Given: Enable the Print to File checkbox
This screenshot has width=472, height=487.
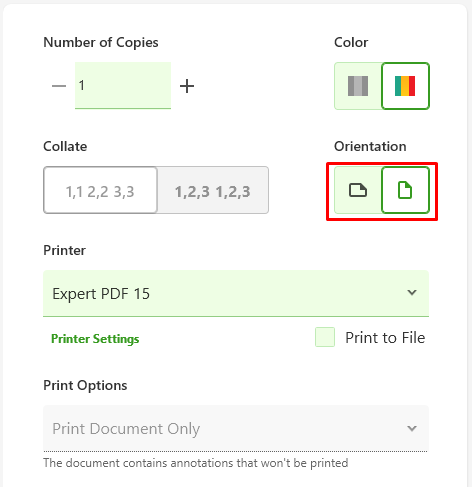Looking at the screenshot, I should pyautogui.click(x=325, y=337).
